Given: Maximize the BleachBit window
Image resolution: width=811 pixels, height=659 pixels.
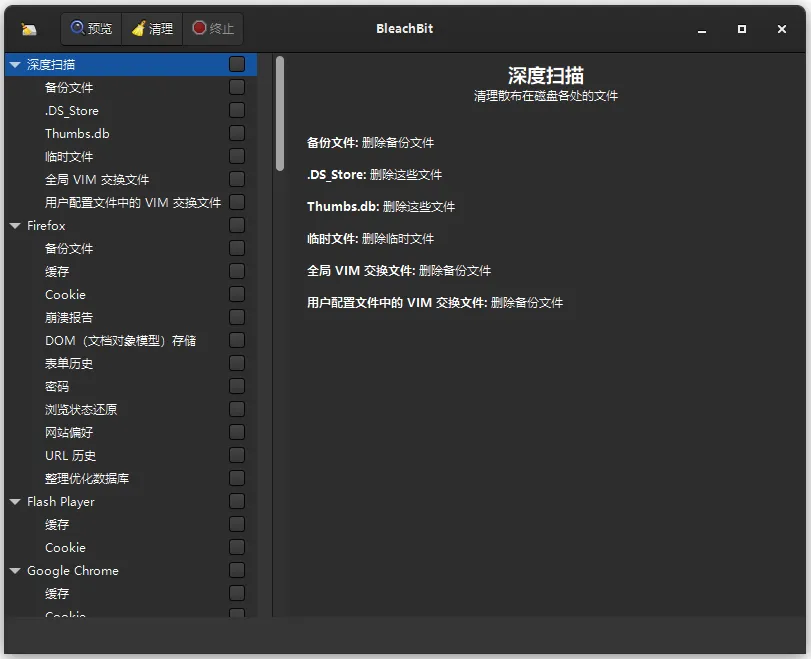Looking at the screenshot, I should [742, 29].
